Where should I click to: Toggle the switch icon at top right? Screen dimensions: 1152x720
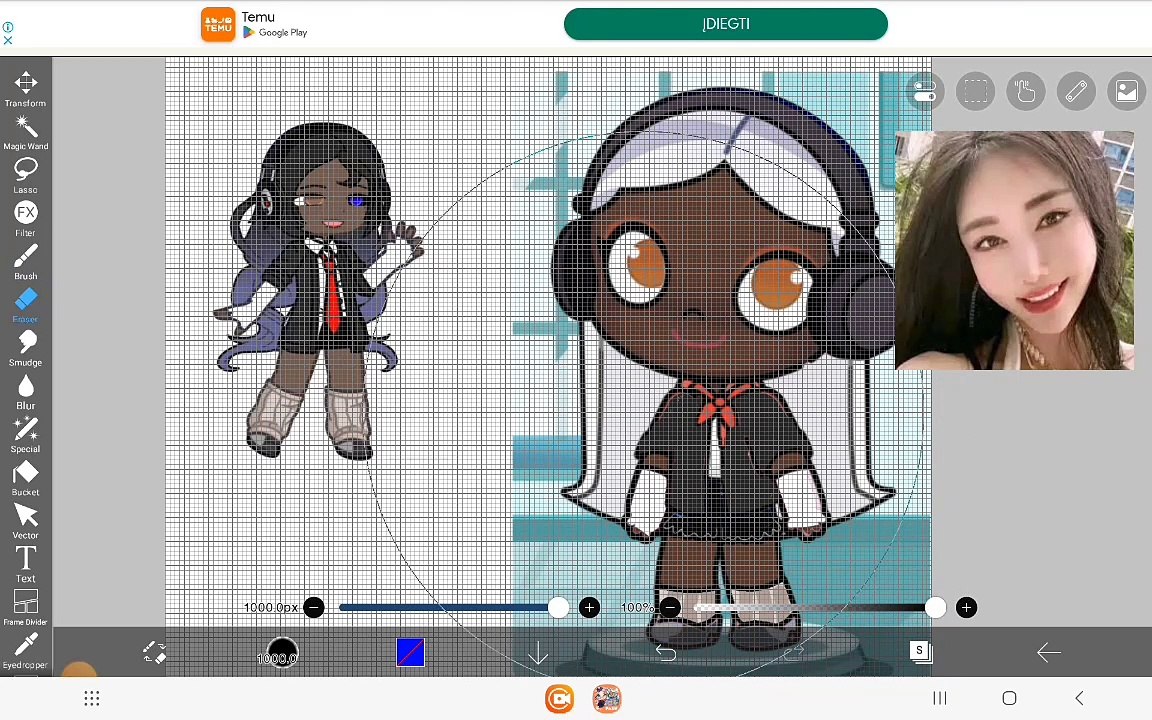point(924,92)
